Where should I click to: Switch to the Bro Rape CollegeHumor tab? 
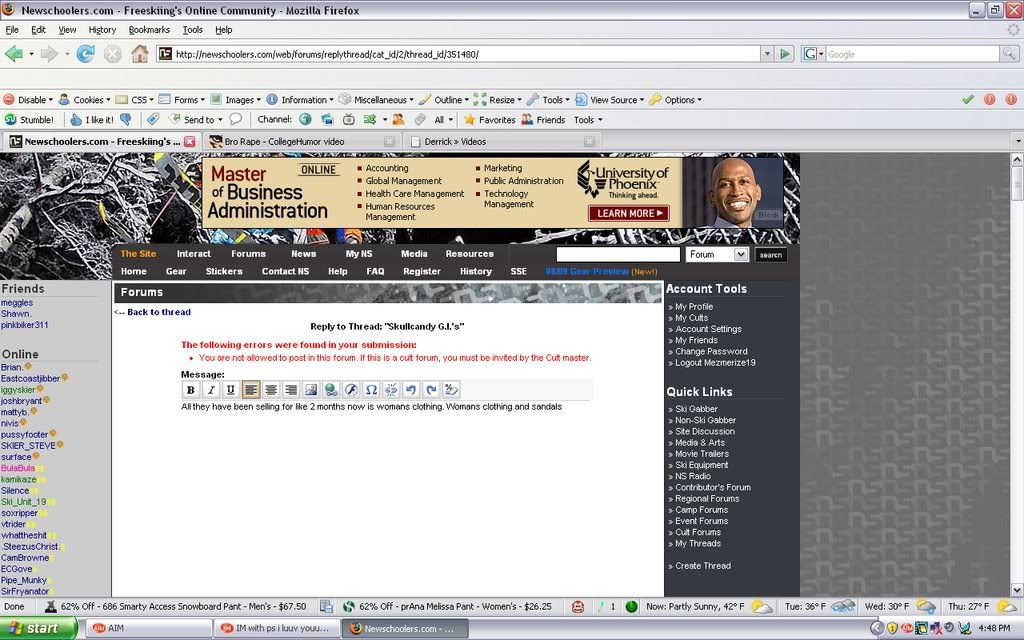(284, 142)
